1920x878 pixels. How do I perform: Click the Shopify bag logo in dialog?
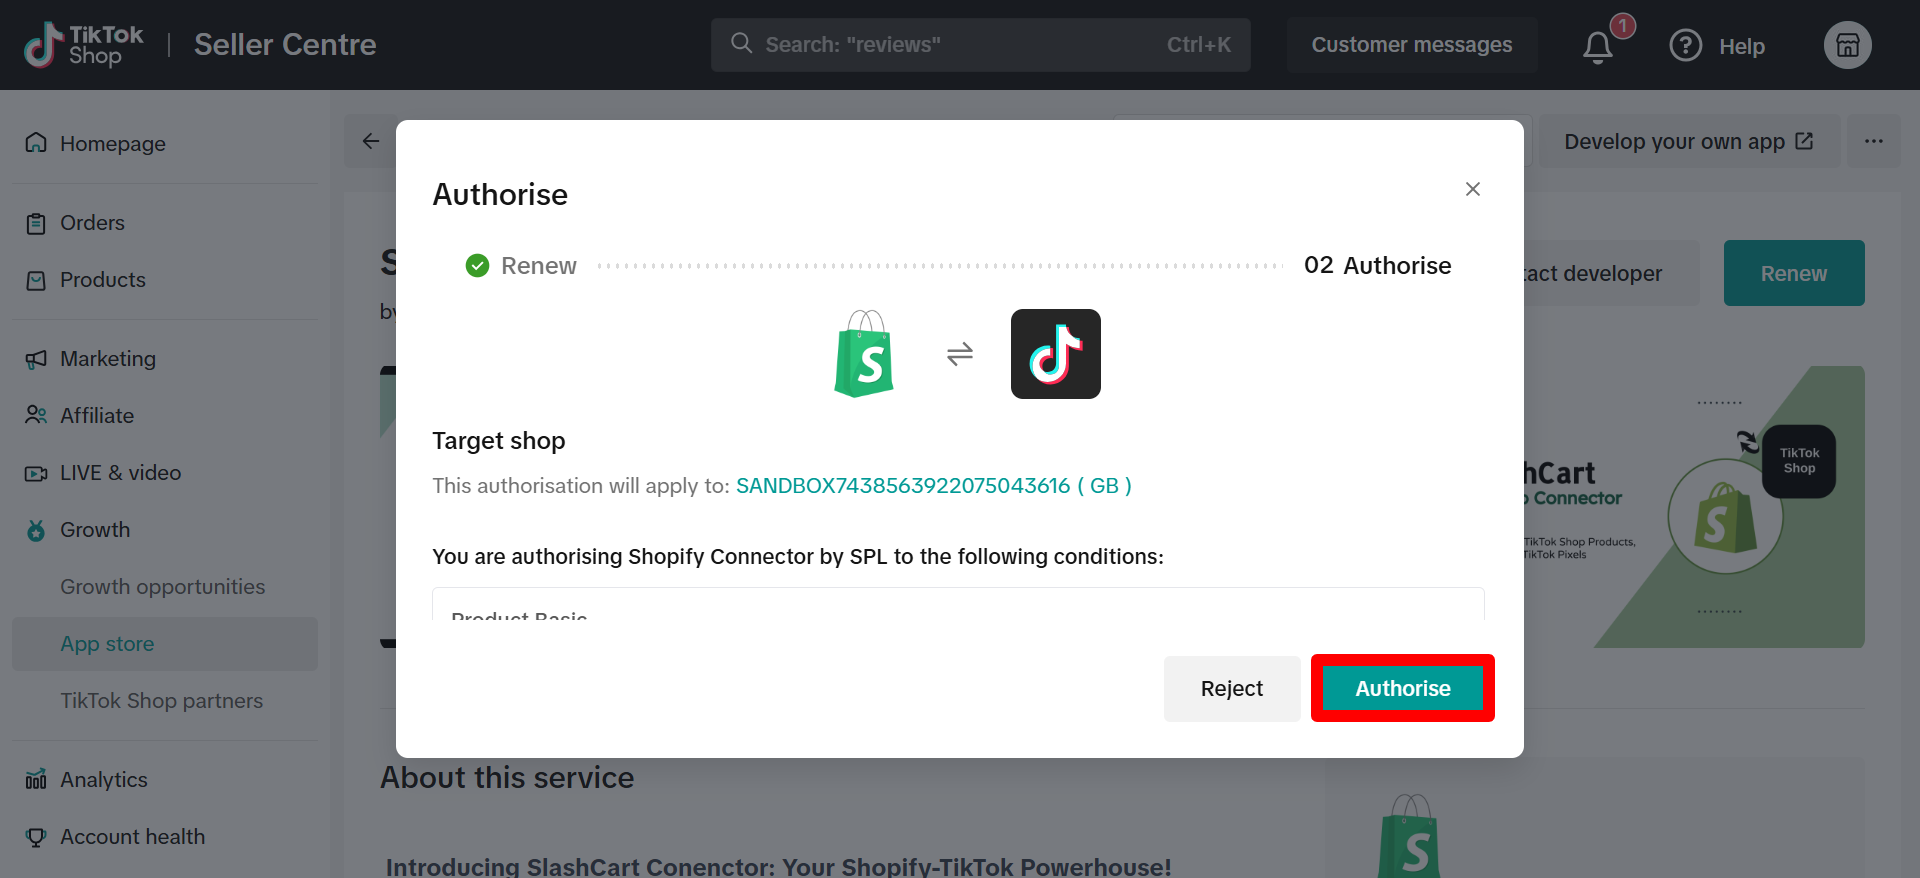(x=864, y=354)
